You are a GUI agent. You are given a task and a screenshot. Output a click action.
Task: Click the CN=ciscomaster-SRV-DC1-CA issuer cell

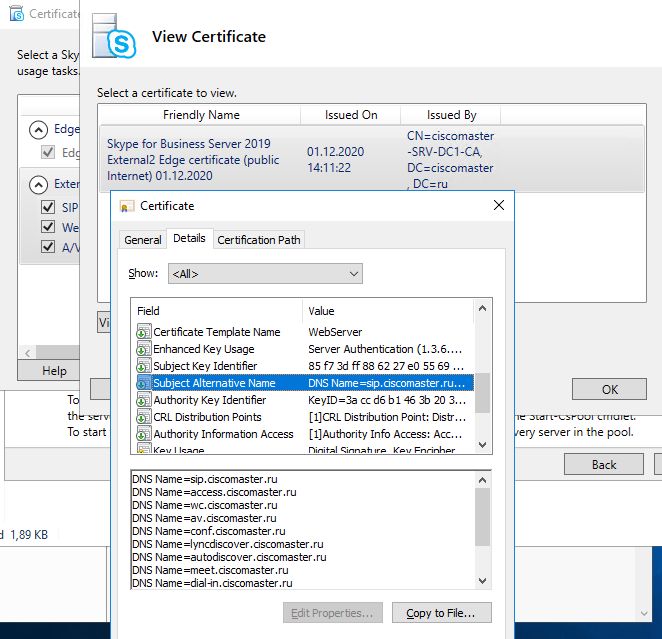tap(450, 160)
